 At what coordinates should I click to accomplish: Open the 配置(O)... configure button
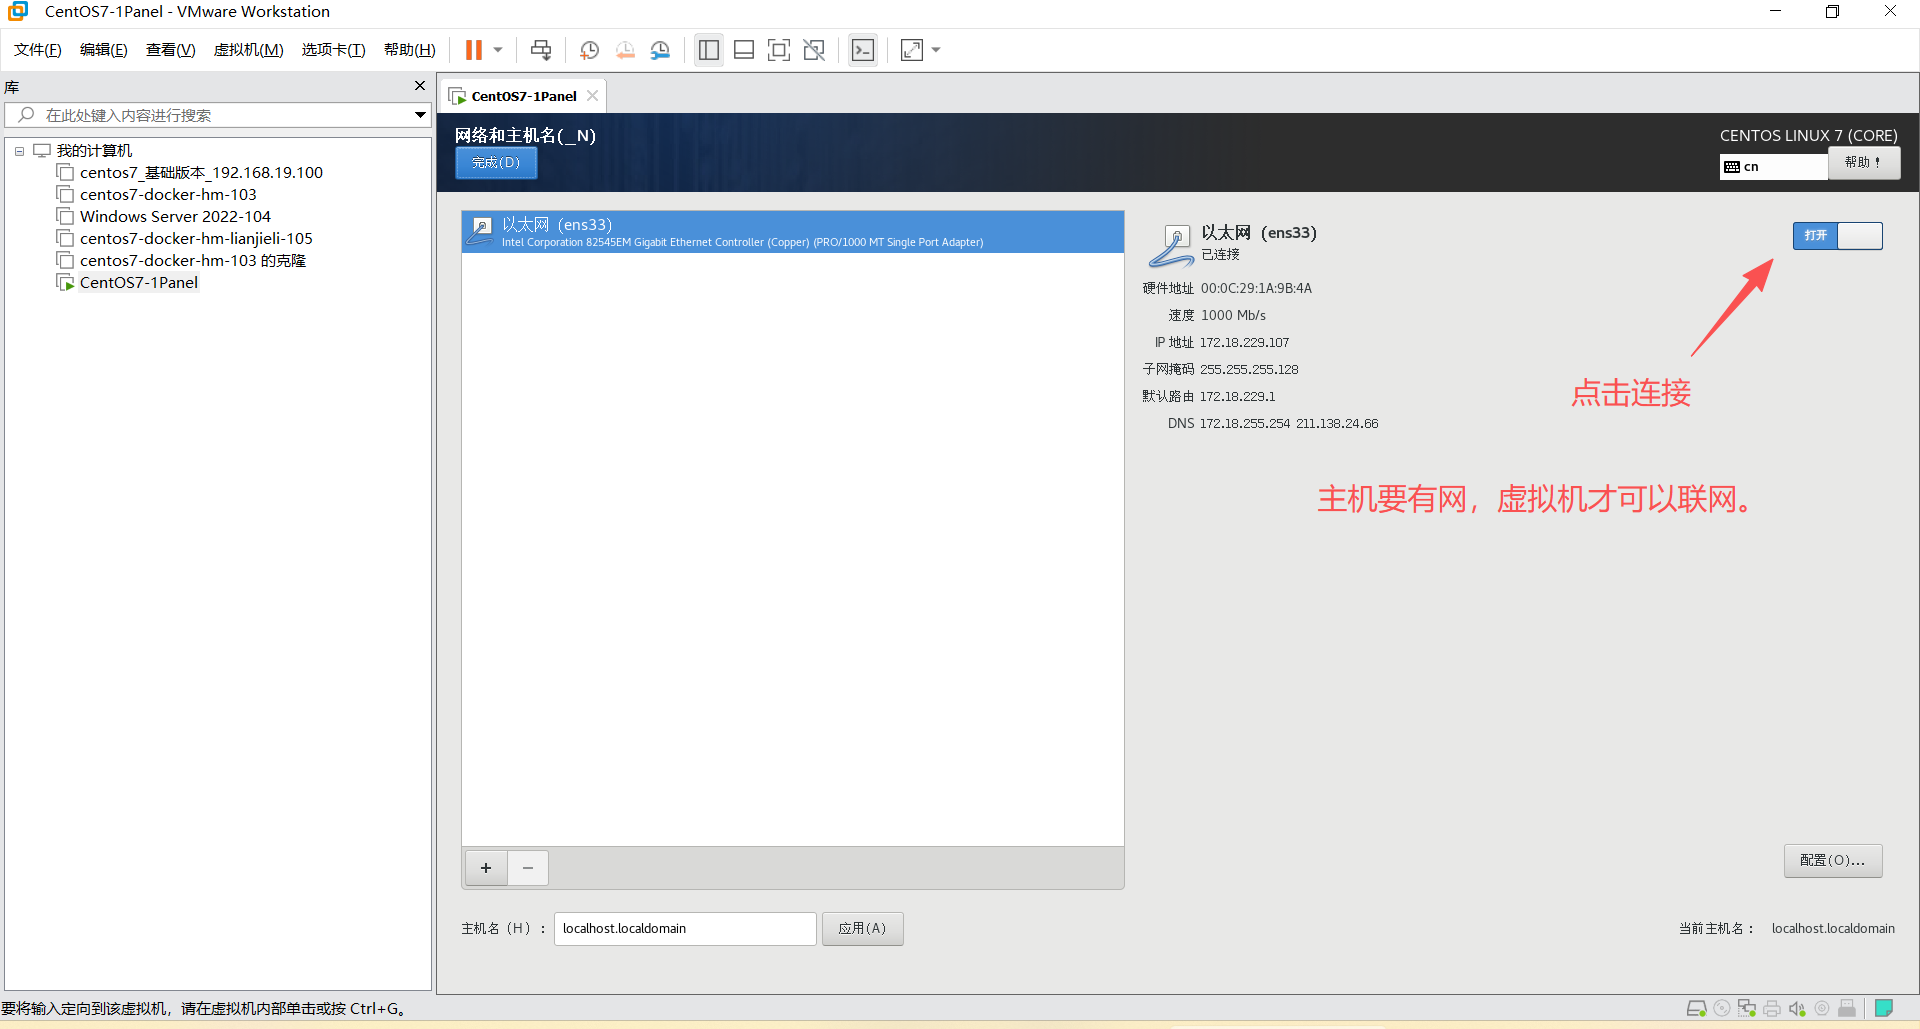1833,861
